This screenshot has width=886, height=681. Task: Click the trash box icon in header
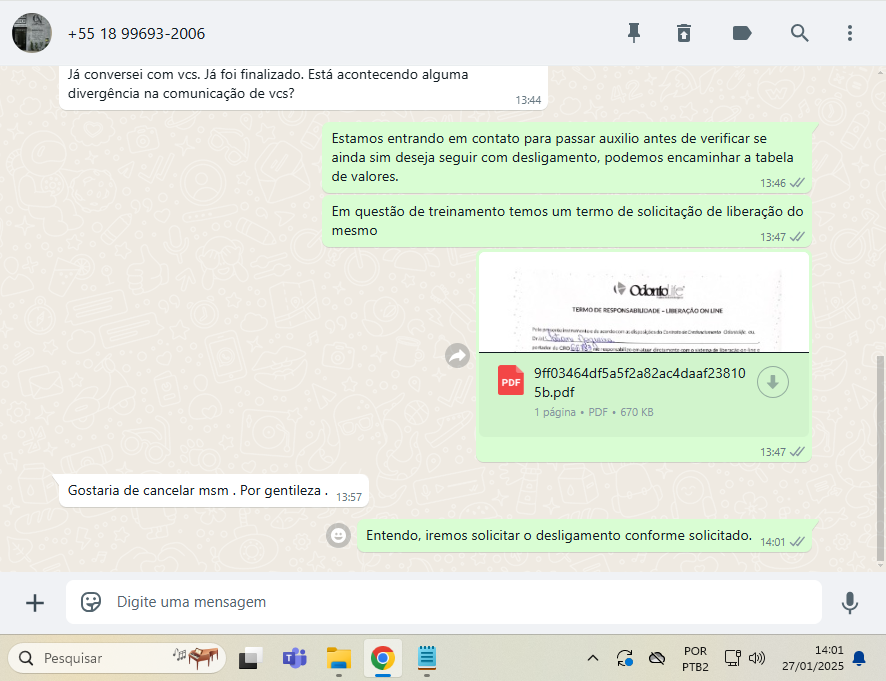[x=684, y=33]
